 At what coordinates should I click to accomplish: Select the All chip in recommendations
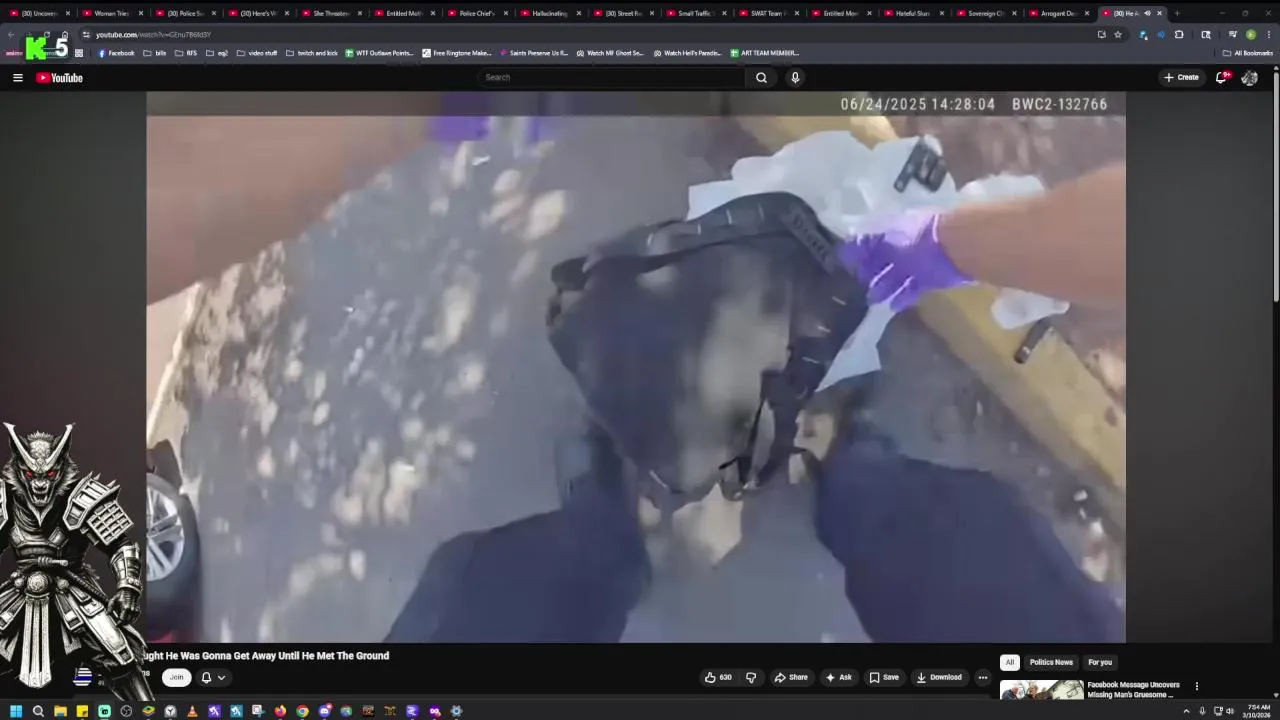[1009, 662]
